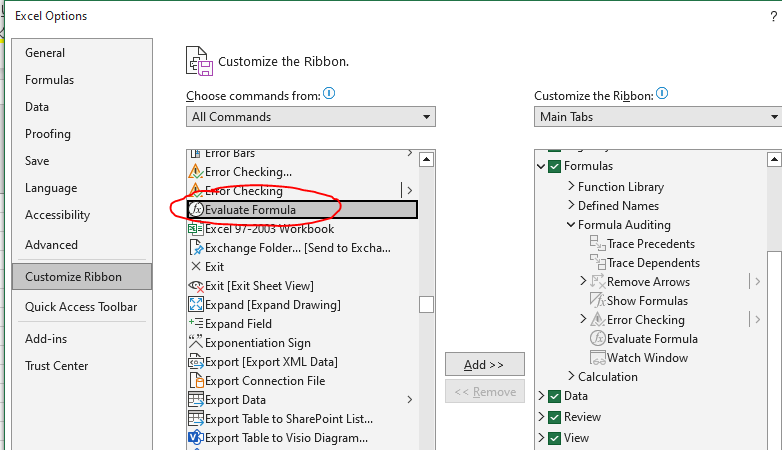
Task: Click the Export Table to Visio Diagram icon
Action: pyautogui.click(x=196, y=438)
